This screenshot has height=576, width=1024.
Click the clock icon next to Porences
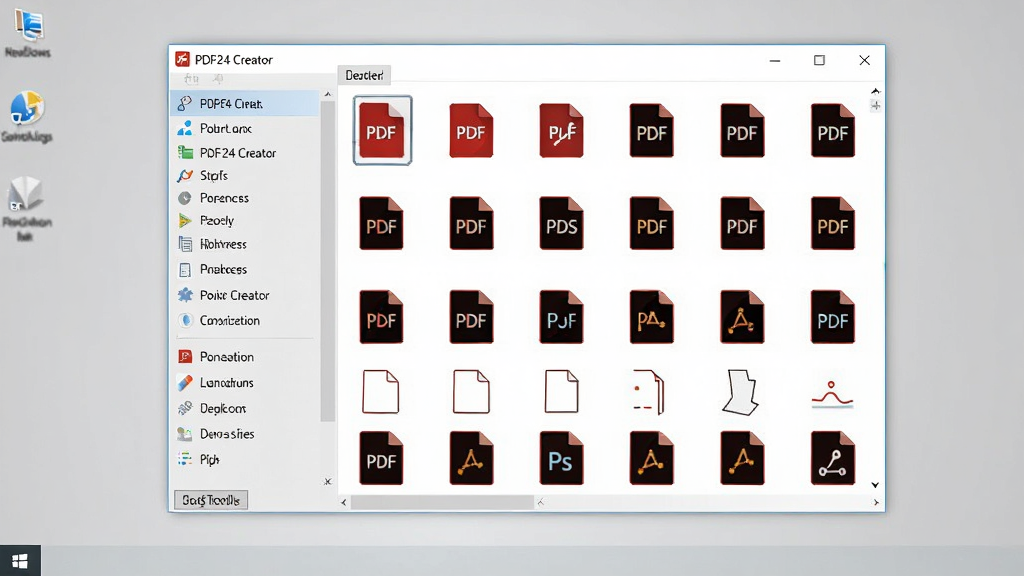(x=185, y=198)
